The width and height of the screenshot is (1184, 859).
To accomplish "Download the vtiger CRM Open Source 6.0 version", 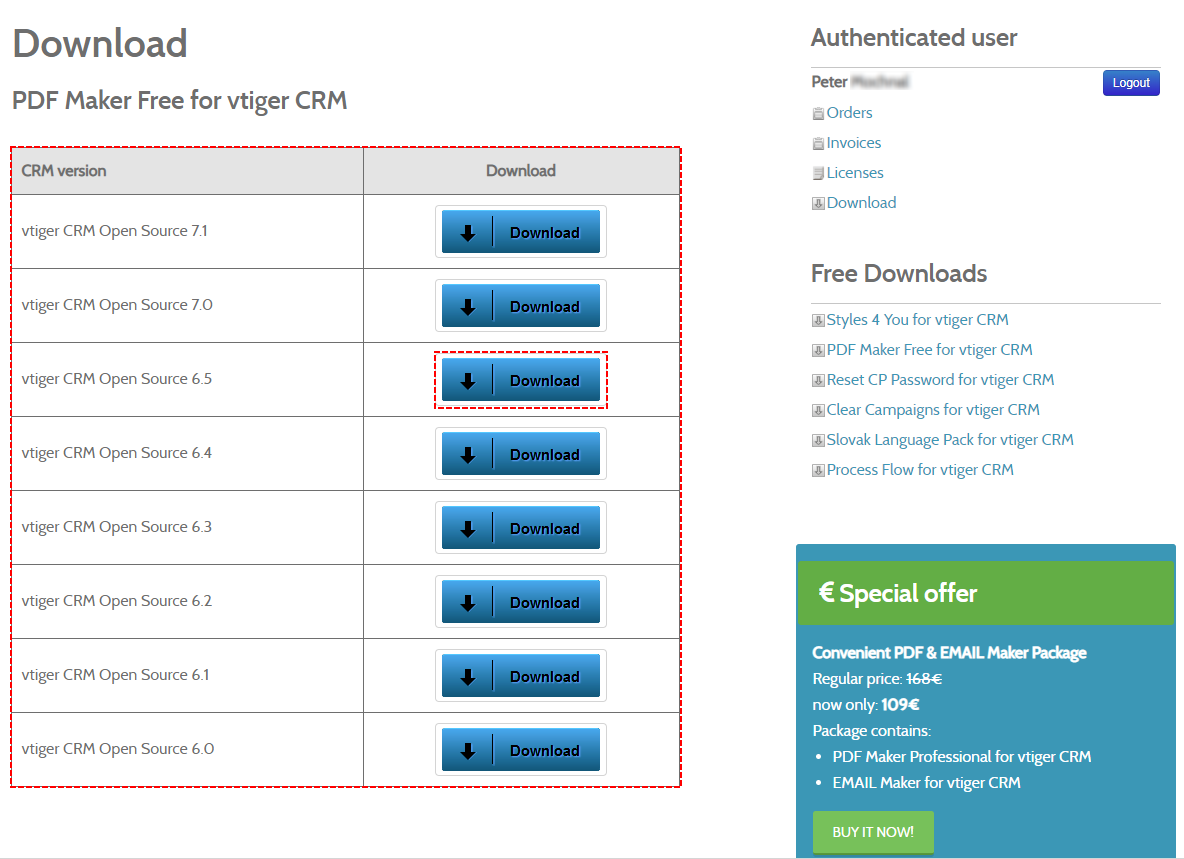I will click(x=520, y=749).
